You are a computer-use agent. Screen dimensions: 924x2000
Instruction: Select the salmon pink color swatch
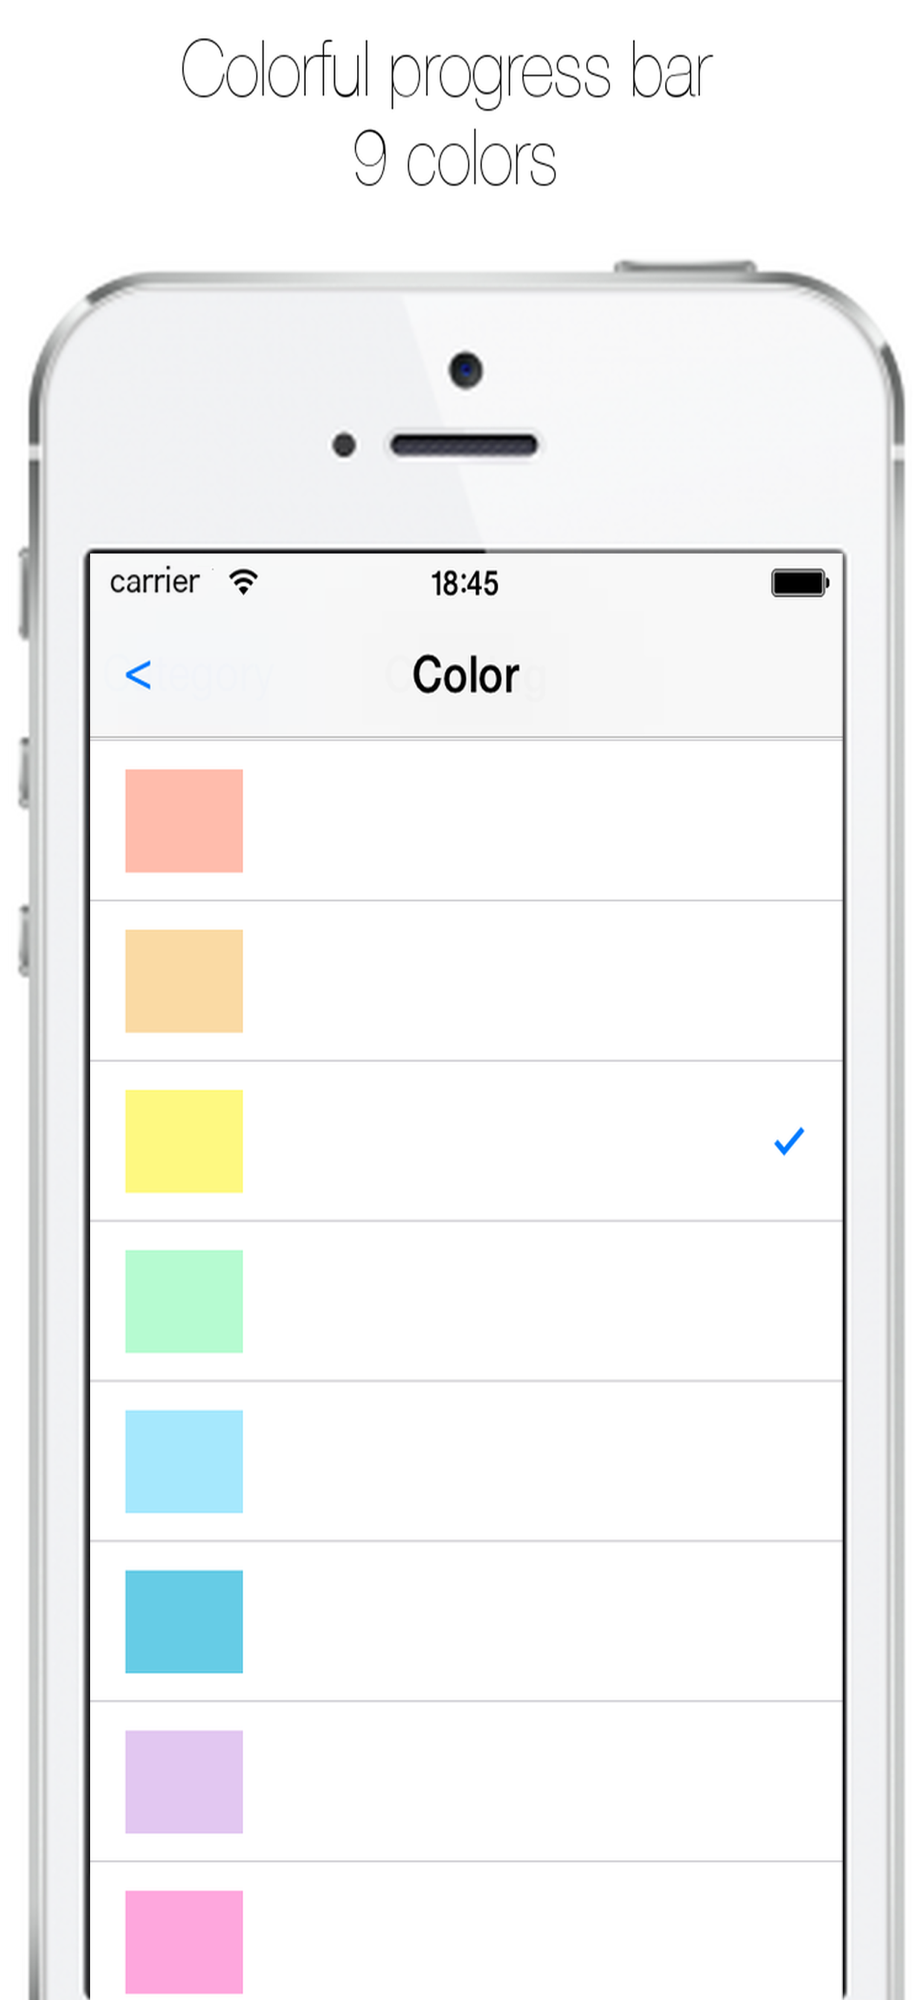tap(184, 820)
